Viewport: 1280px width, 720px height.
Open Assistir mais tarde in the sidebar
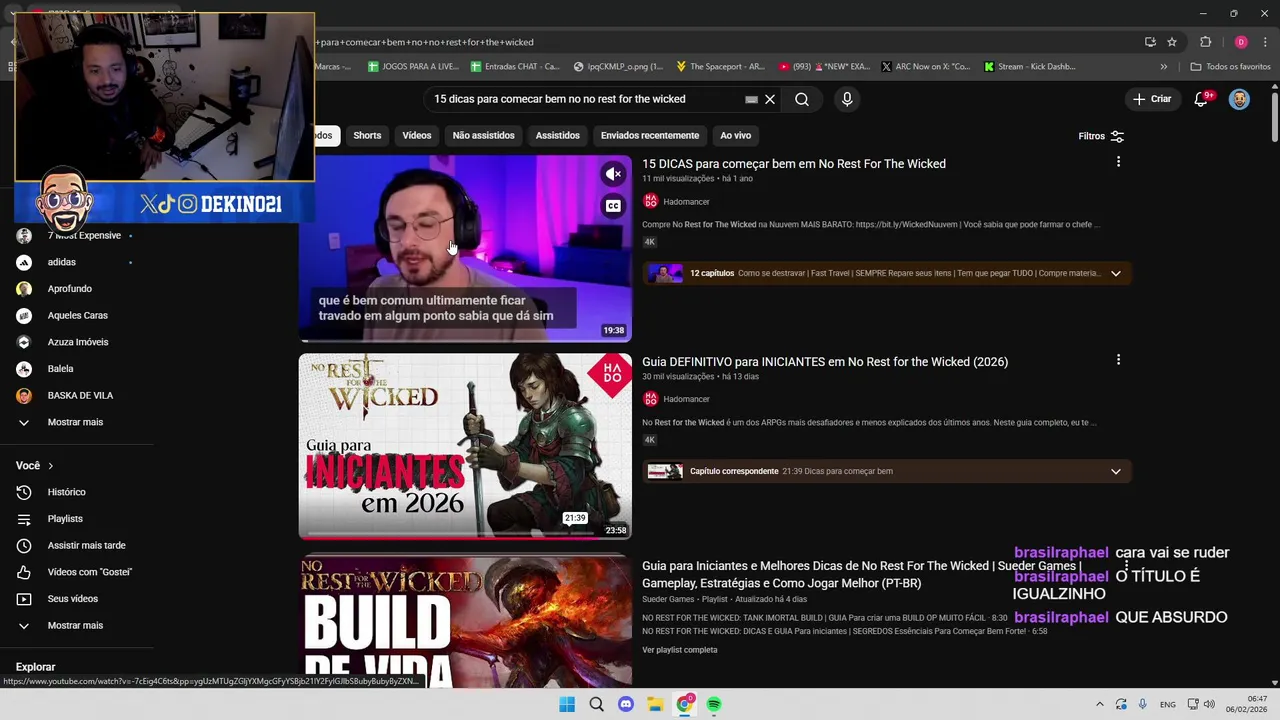coord(86,545)
